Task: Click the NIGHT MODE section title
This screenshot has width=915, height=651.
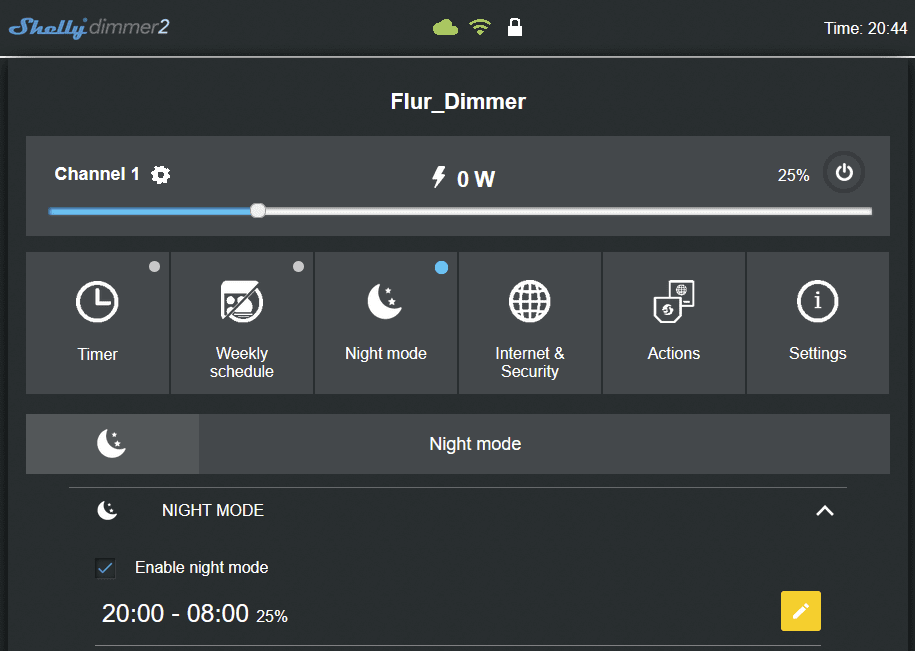Action: pyautogui.click(x=213, y=511)
